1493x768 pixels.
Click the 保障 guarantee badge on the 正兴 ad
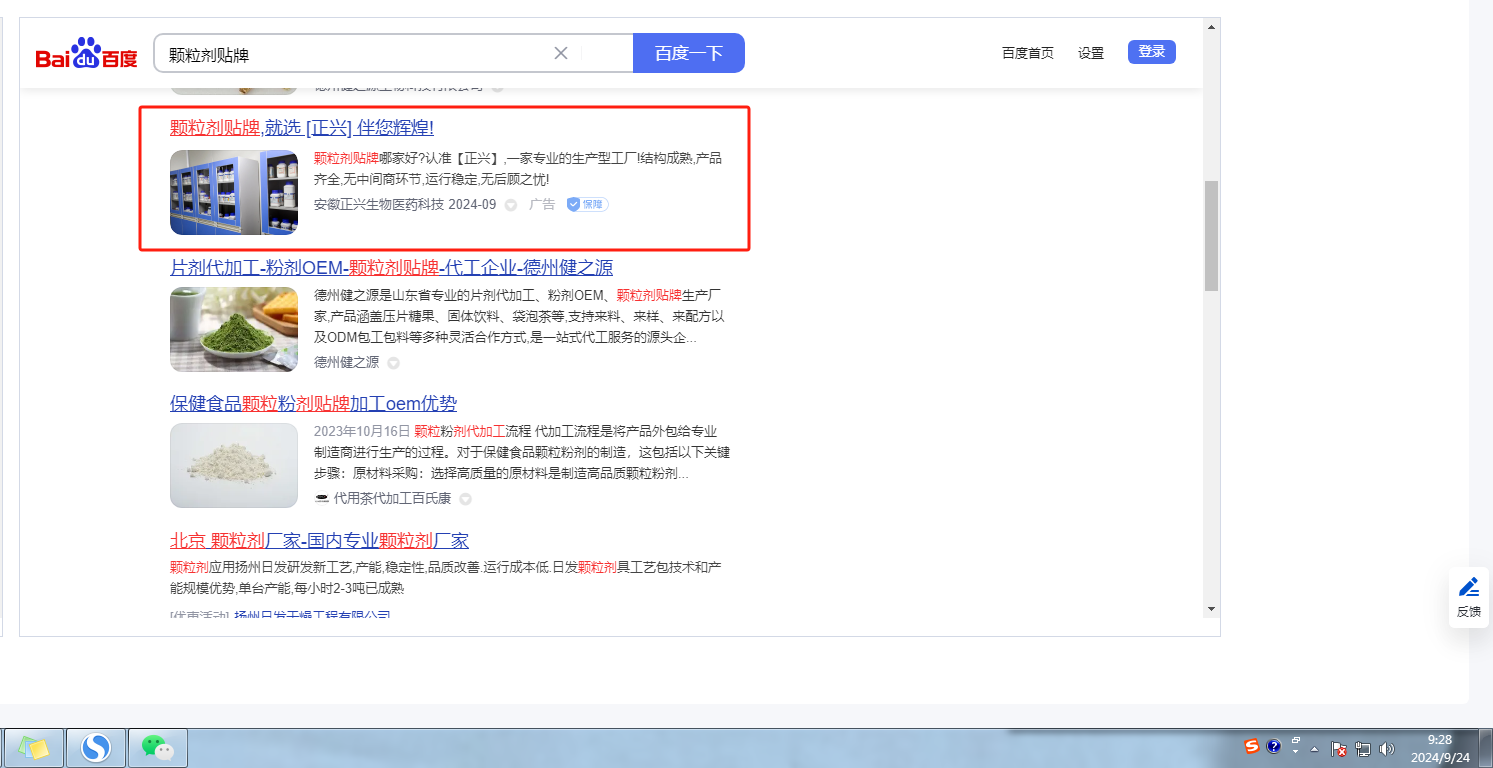(587, 204)
